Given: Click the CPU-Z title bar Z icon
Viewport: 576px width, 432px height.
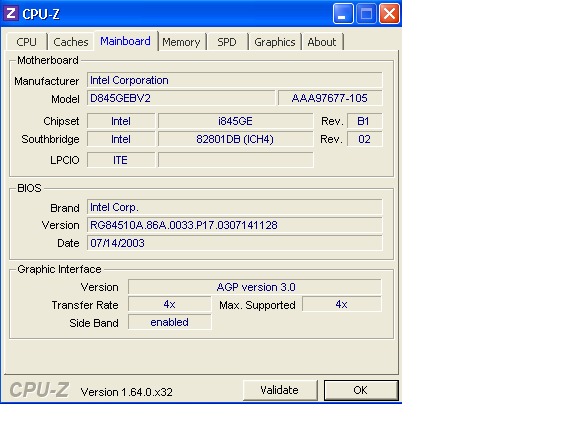Looking at the screenshot, I should 11,14.
